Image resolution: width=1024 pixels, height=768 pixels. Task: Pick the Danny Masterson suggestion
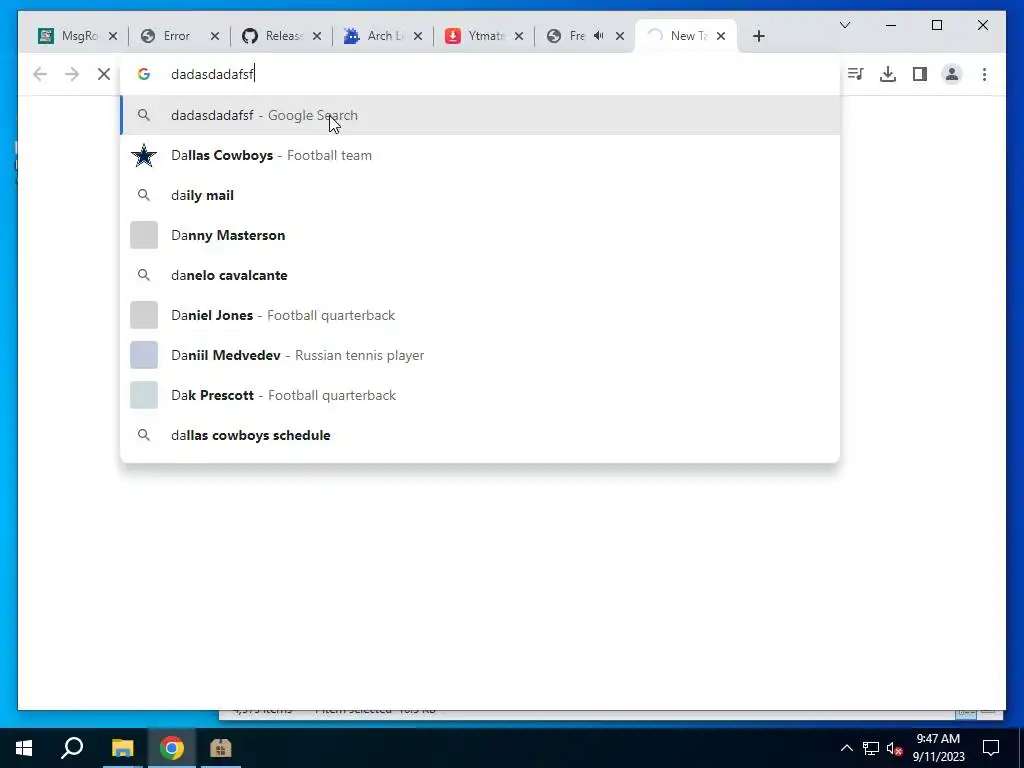(480, 235)
